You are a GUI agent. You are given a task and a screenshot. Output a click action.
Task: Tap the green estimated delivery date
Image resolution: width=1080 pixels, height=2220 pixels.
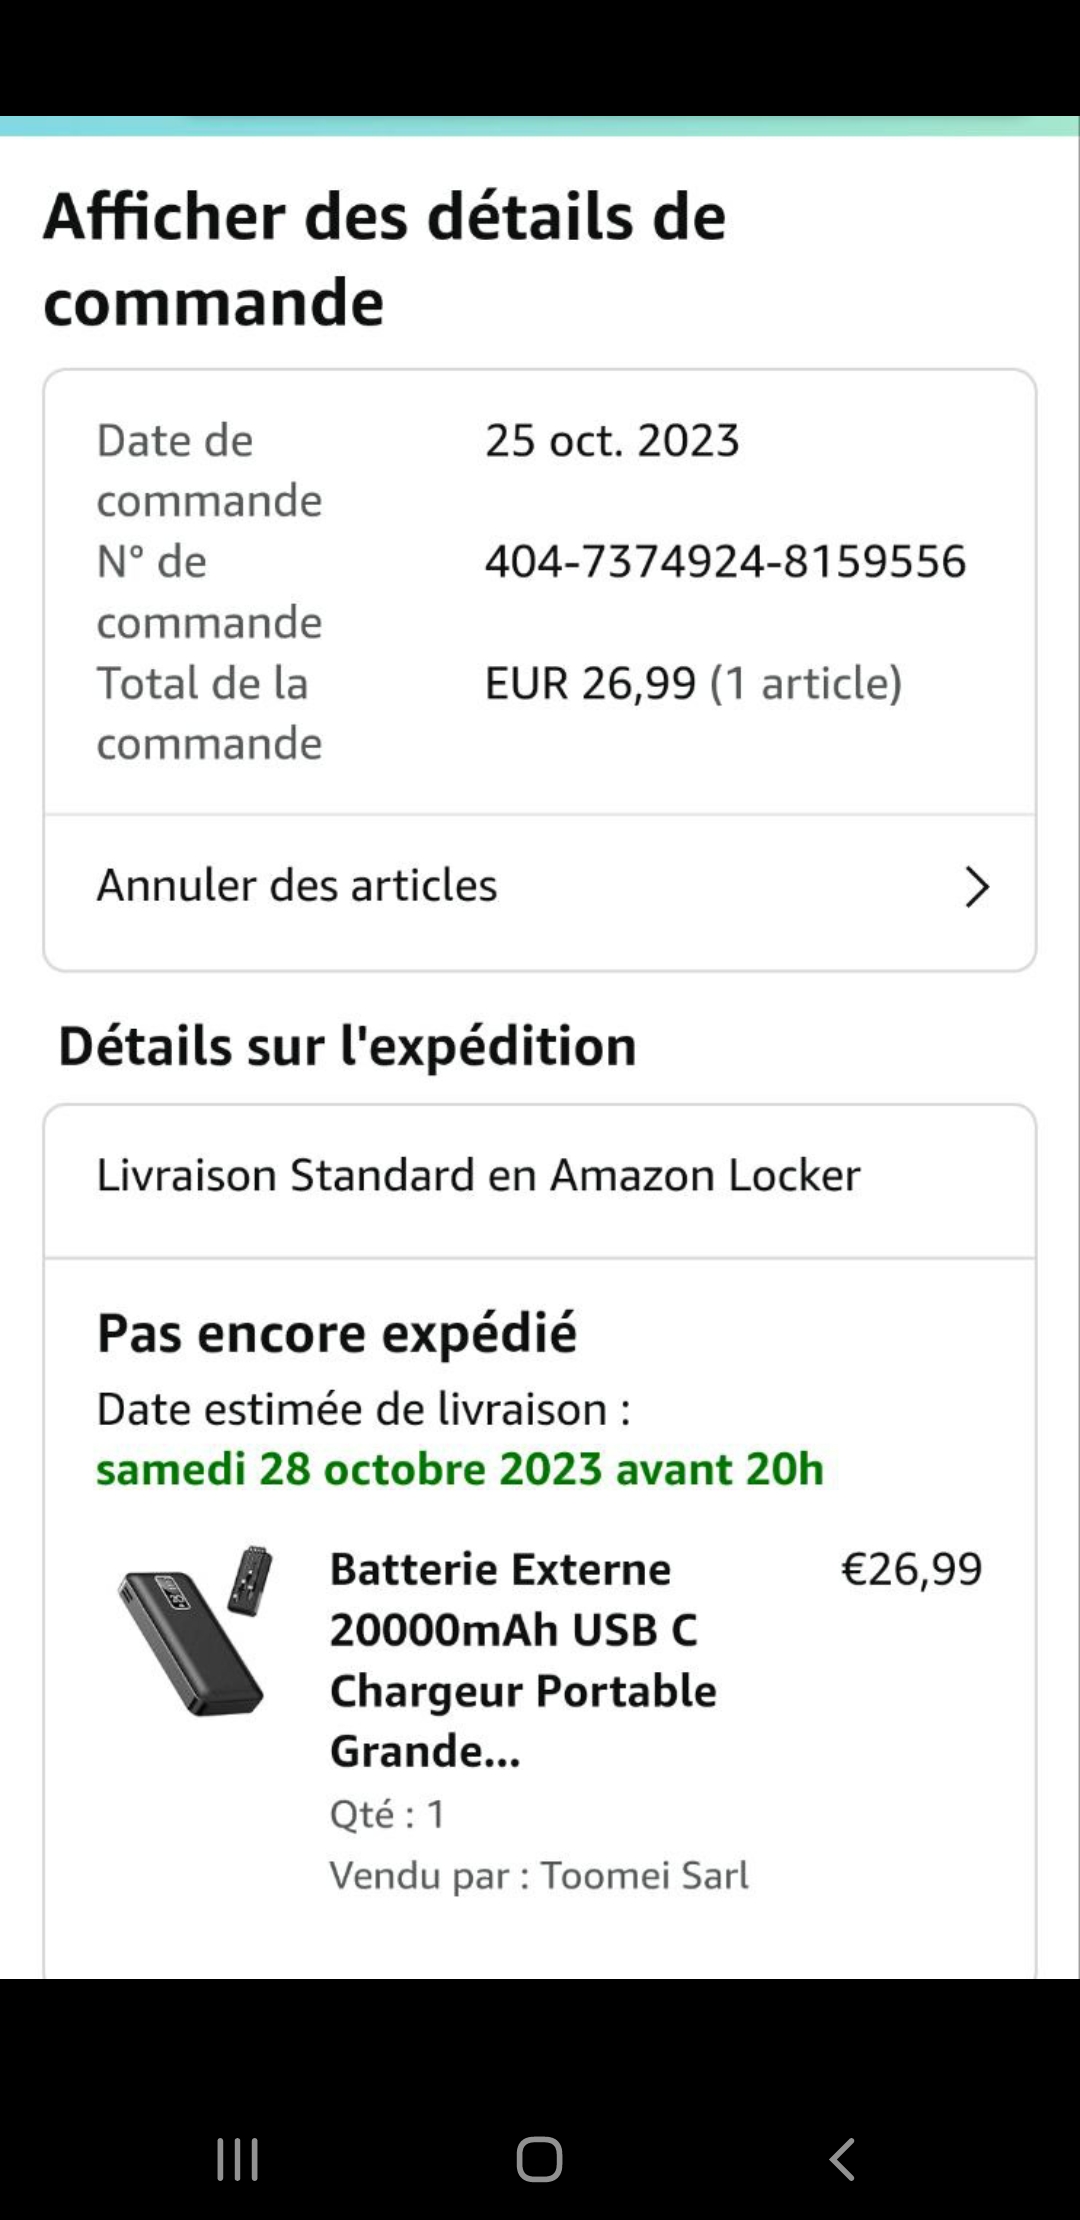tap(460, 1469)
